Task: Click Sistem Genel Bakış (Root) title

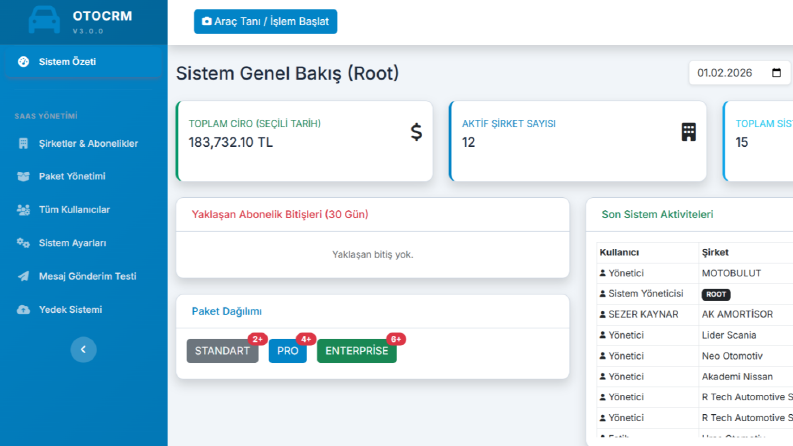Action: coord(287,73)
